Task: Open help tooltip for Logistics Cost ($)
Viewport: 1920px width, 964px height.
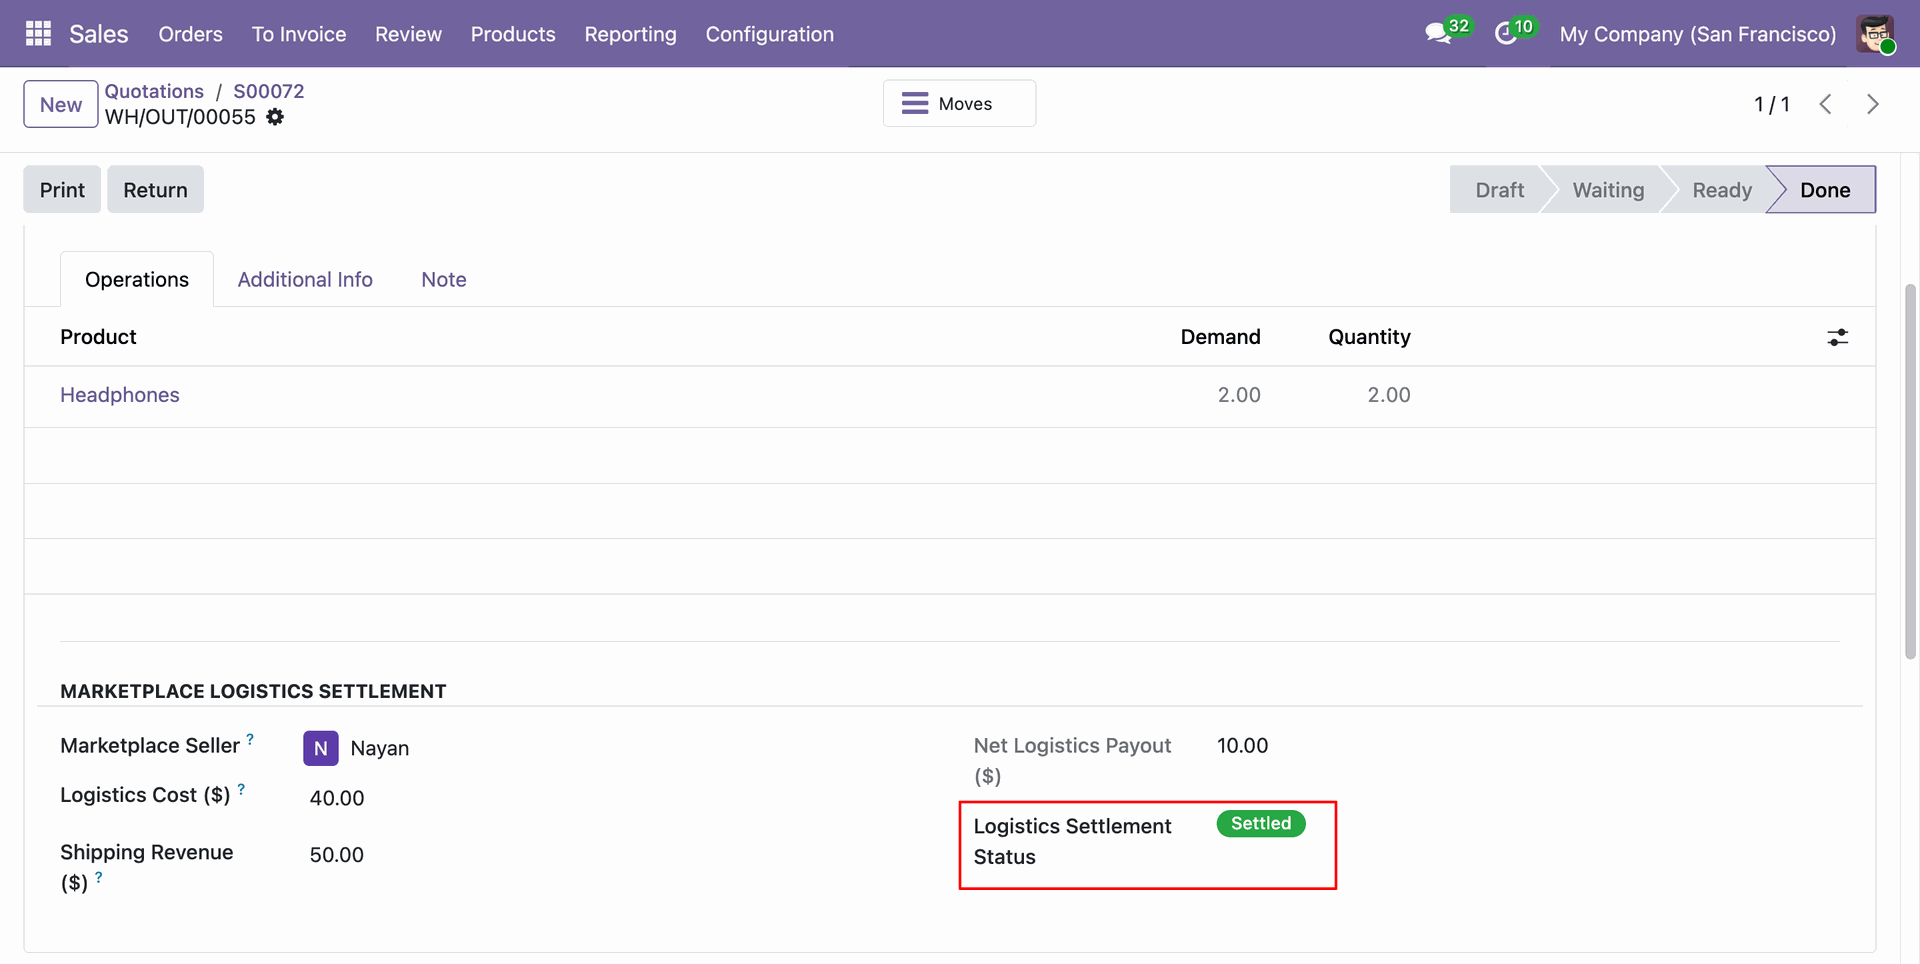Action: 241,789
